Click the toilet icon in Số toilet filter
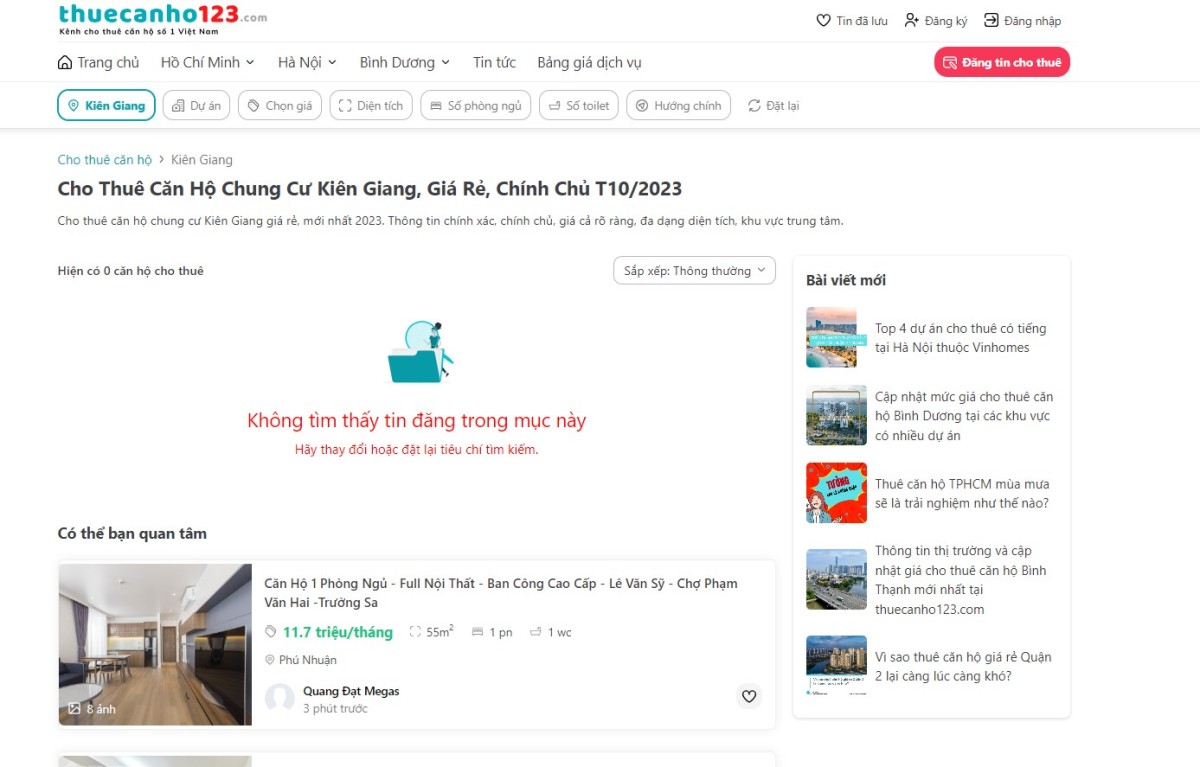The width and height of the screenshot is (1200, 767). (555, 106)
